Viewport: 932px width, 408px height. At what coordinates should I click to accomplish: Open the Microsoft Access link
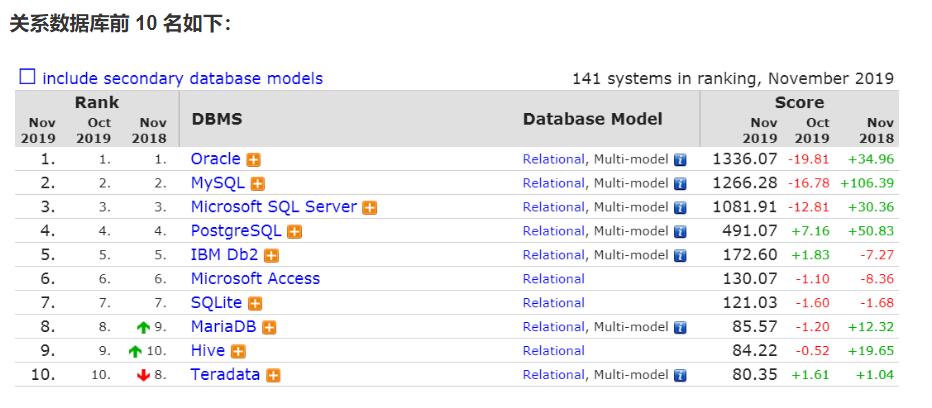click(x=255, y=278)
